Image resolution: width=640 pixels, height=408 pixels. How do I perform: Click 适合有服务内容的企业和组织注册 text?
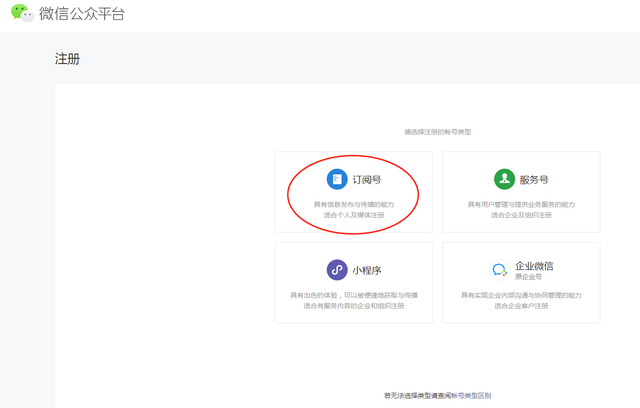354,306
